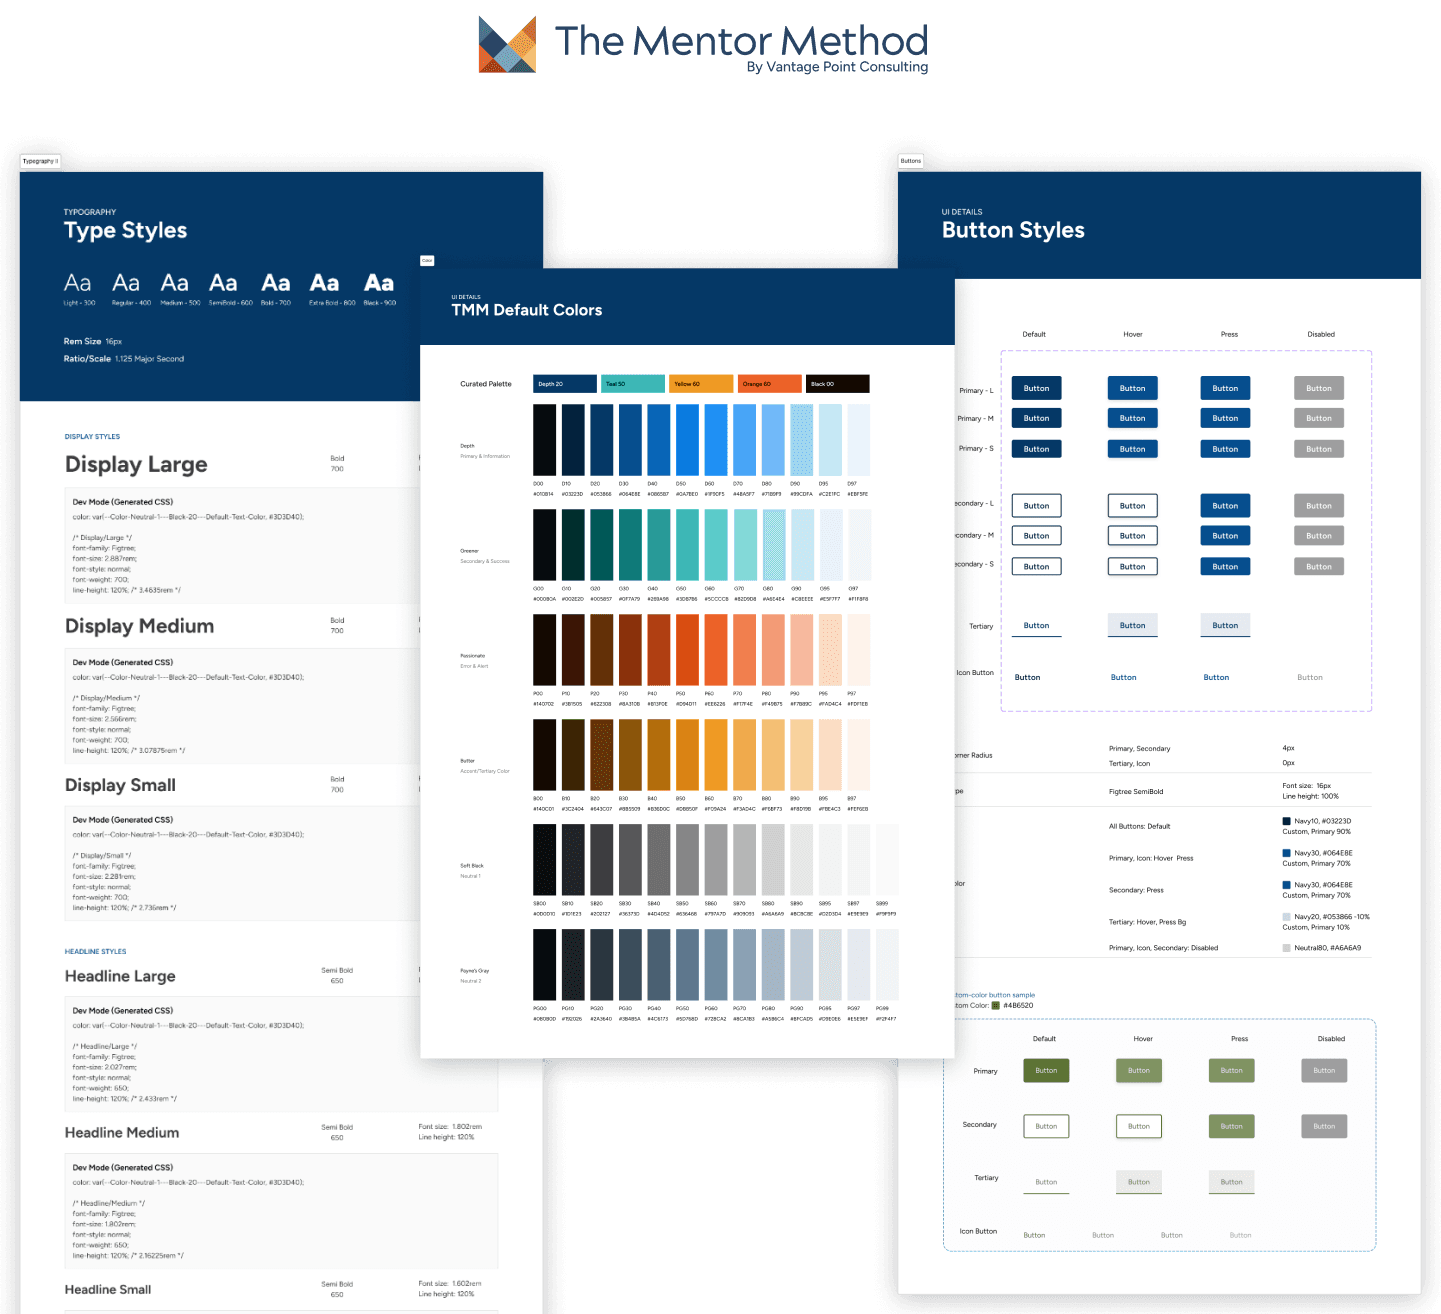
Task: Select the Black 00 curated palette chip
Action: point(838,384)
